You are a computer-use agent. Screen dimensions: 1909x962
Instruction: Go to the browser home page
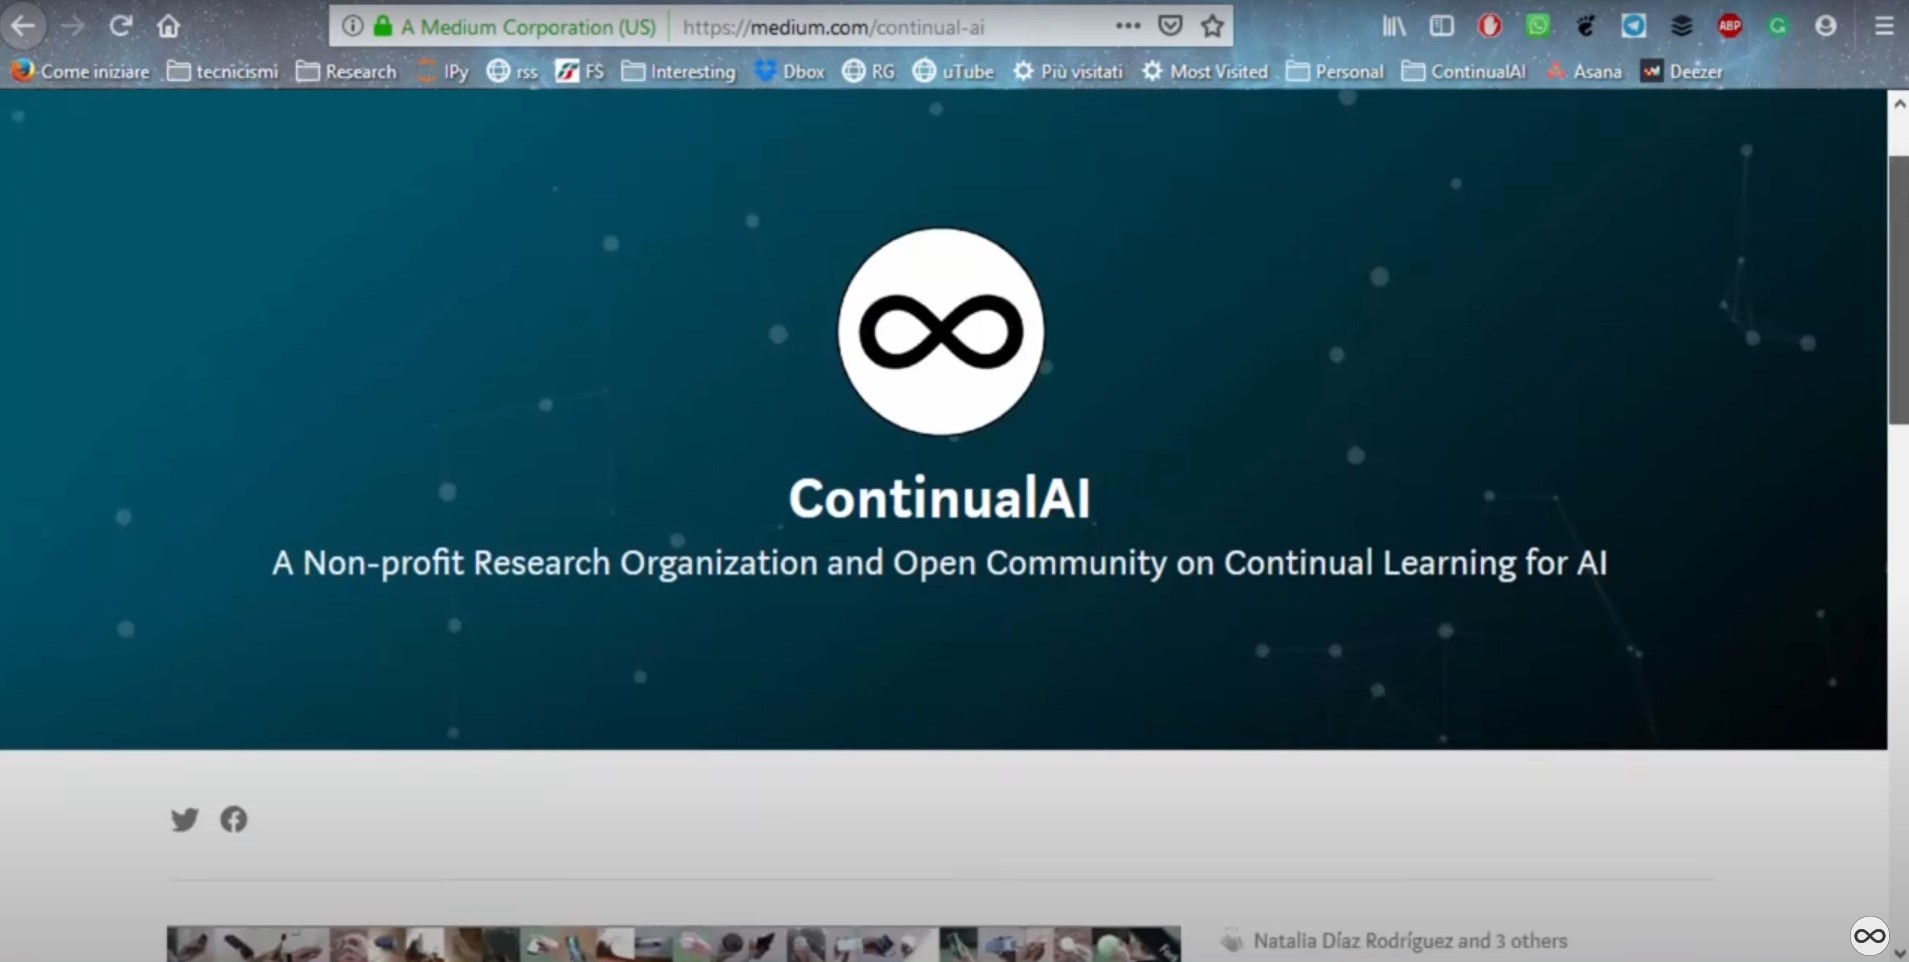coord(168,26)
